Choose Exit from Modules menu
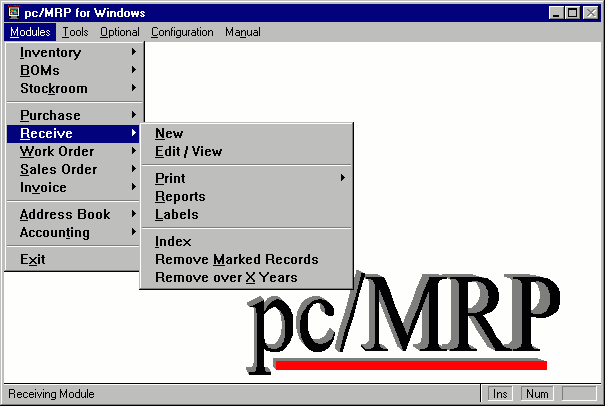607x408 pixels. point(74,259)
